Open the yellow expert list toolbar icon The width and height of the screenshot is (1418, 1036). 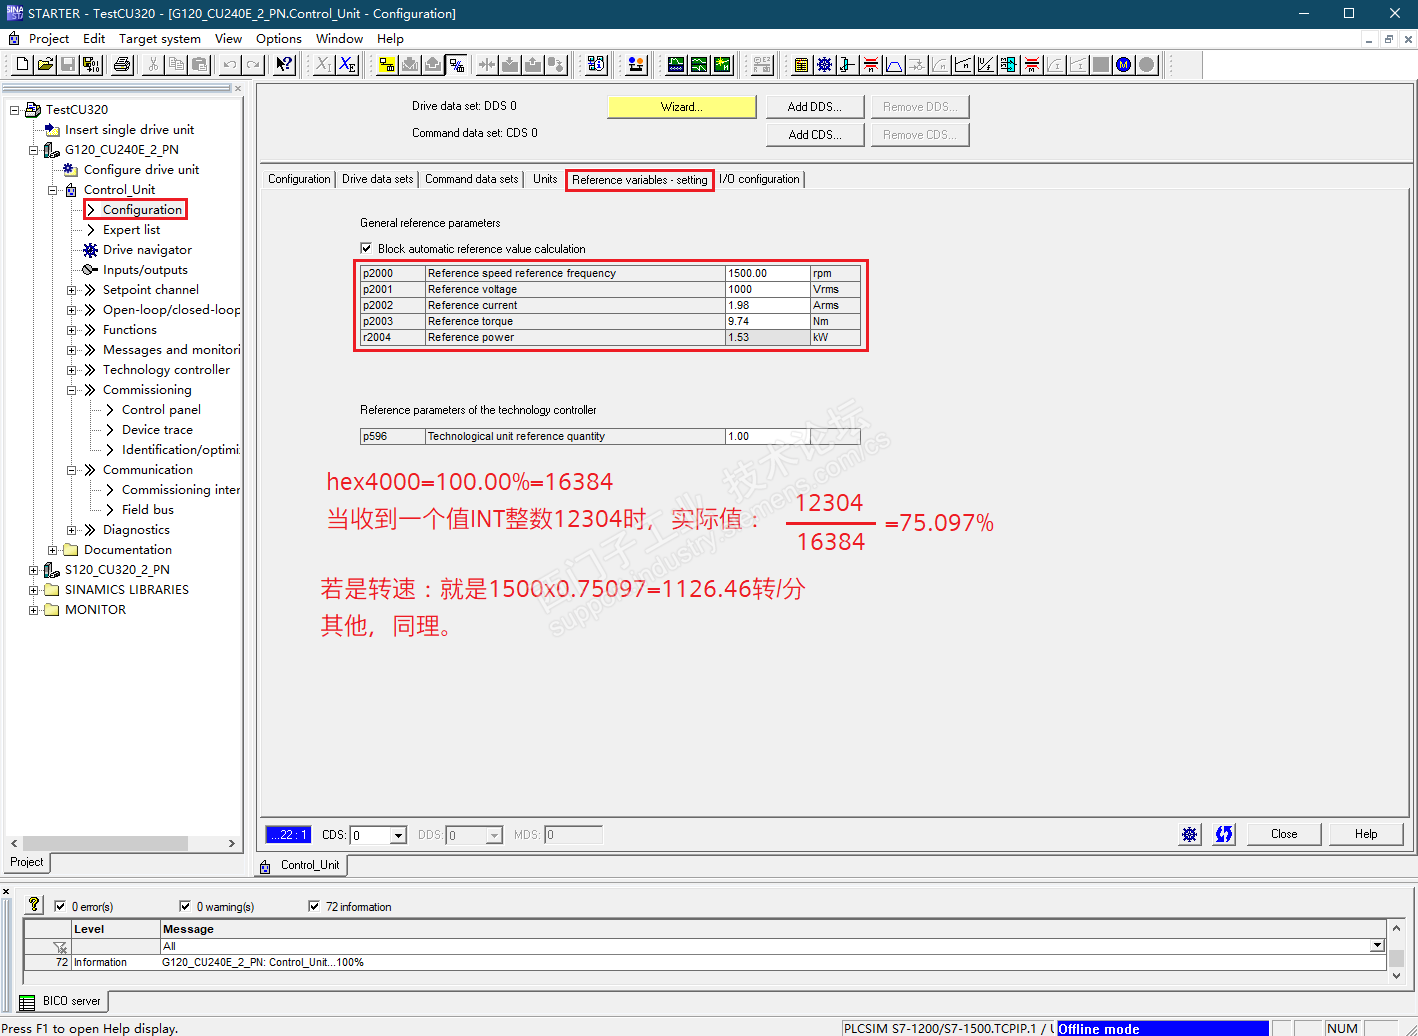(x=801, y=65)
